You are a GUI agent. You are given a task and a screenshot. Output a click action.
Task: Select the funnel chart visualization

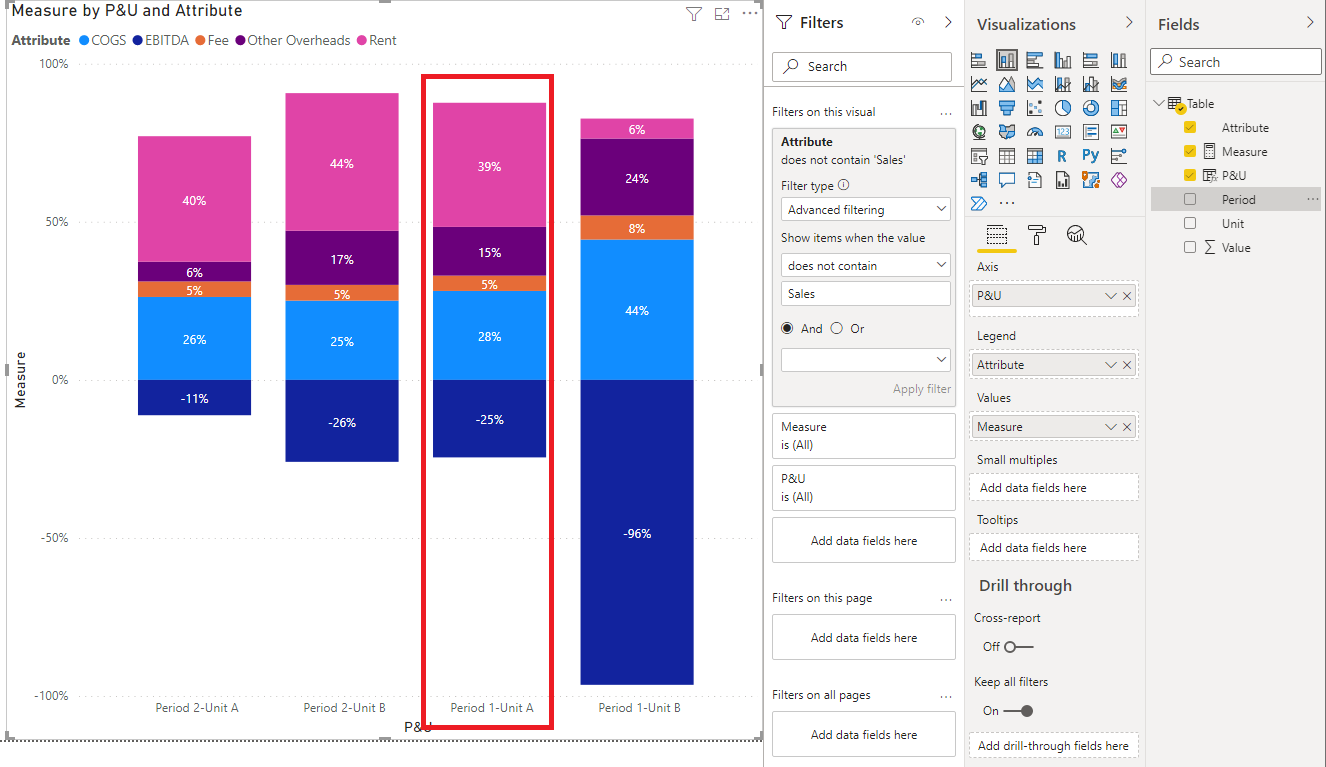pos(1007,108)
